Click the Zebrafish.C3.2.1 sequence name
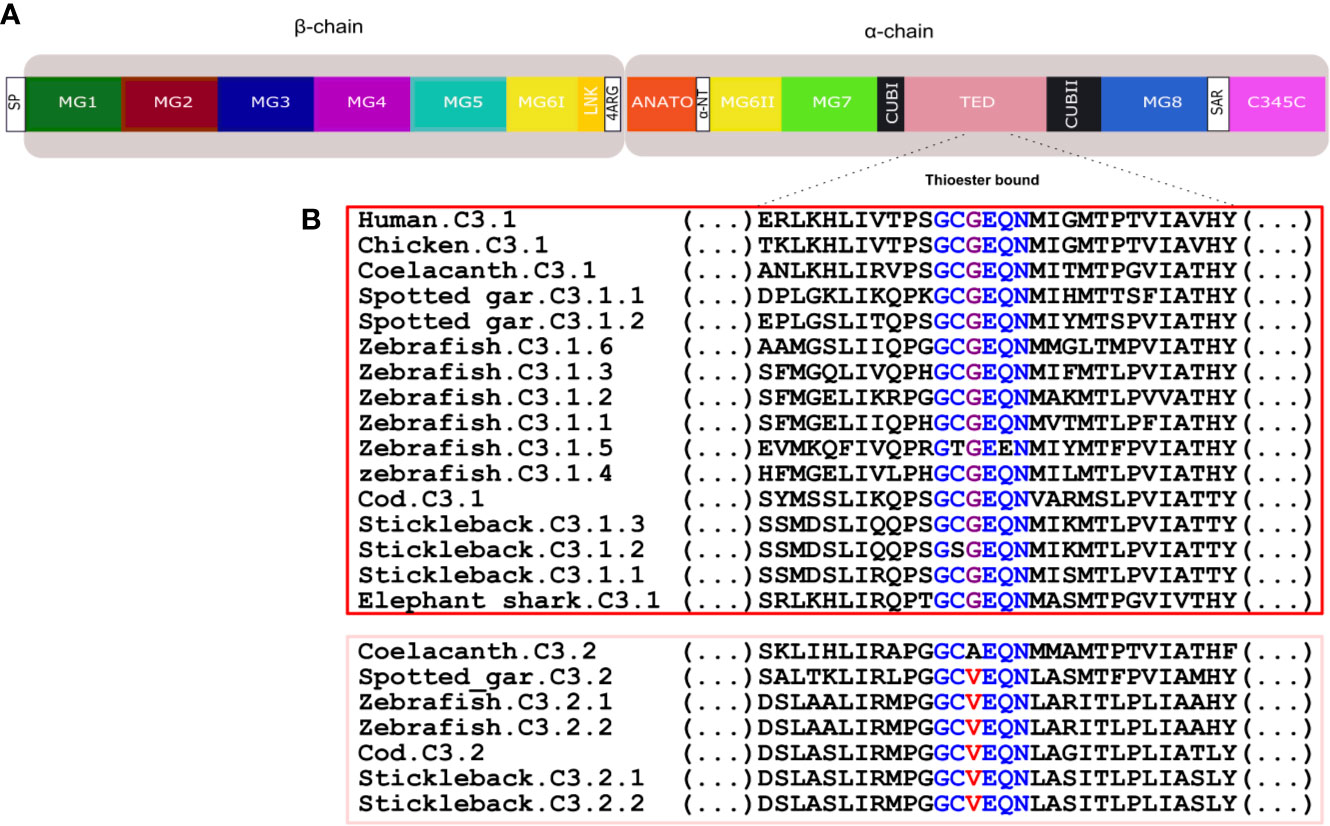This screenshot has width=1330, height=826. 485,701
